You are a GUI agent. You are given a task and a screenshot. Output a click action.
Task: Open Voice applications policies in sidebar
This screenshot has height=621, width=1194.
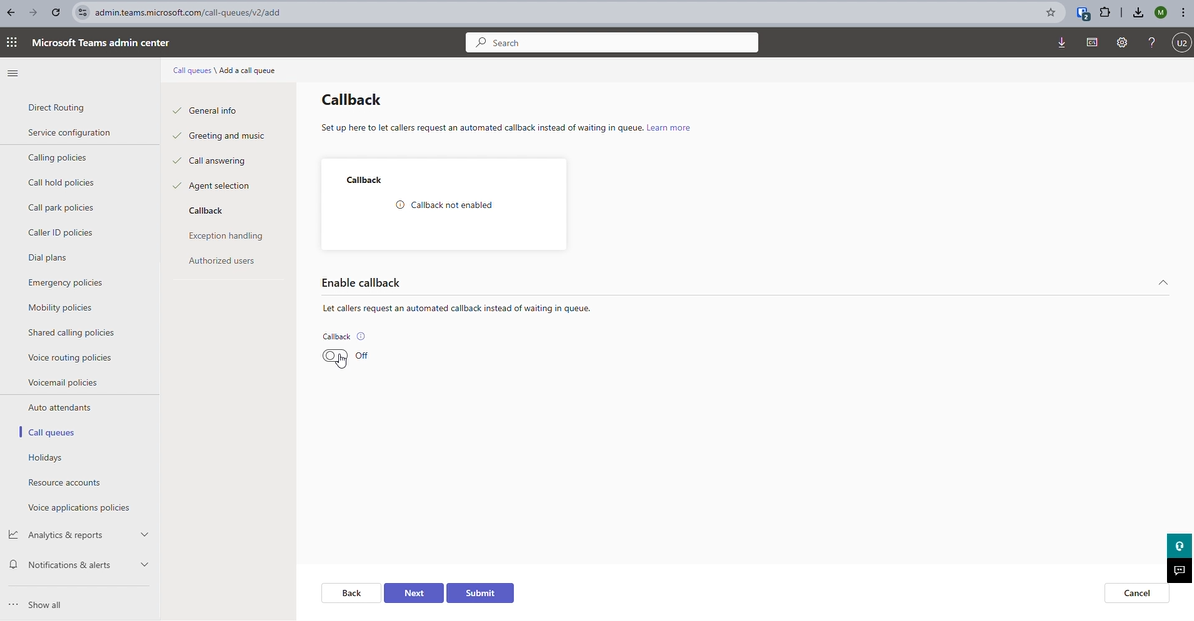tap(78, 508)
